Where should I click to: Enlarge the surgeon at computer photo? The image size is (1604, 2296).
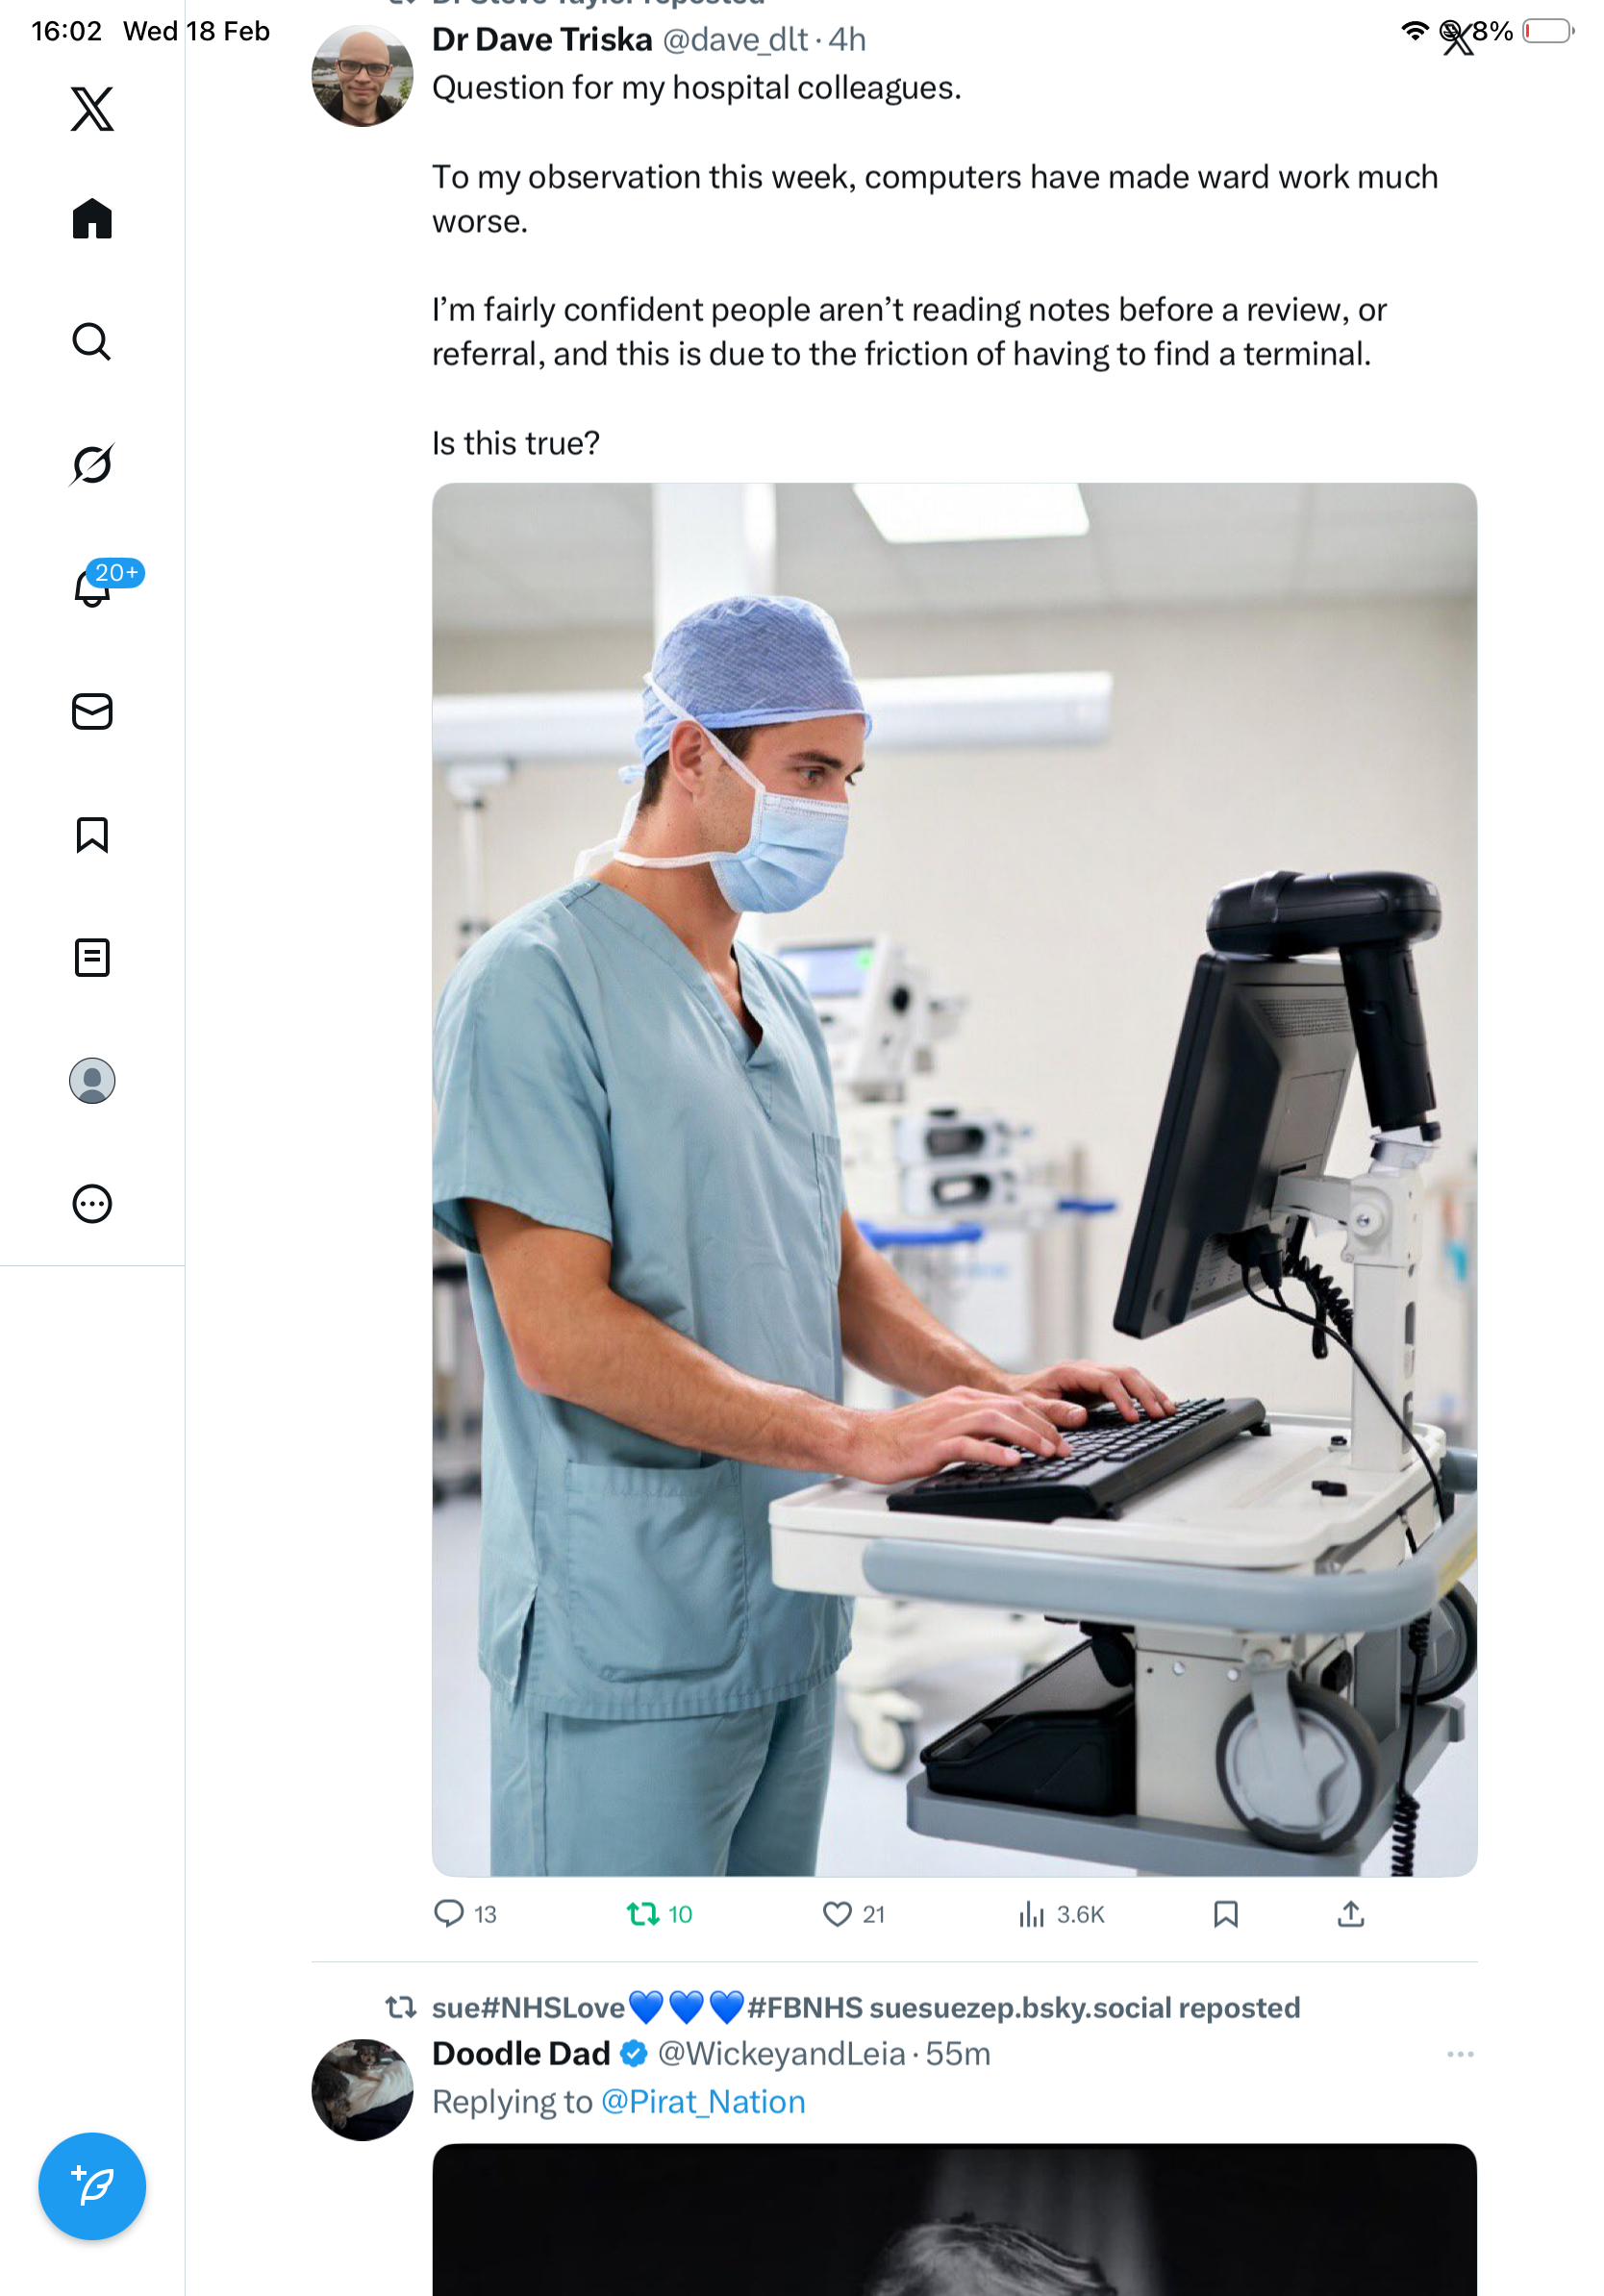click(x=954, y=1179)
